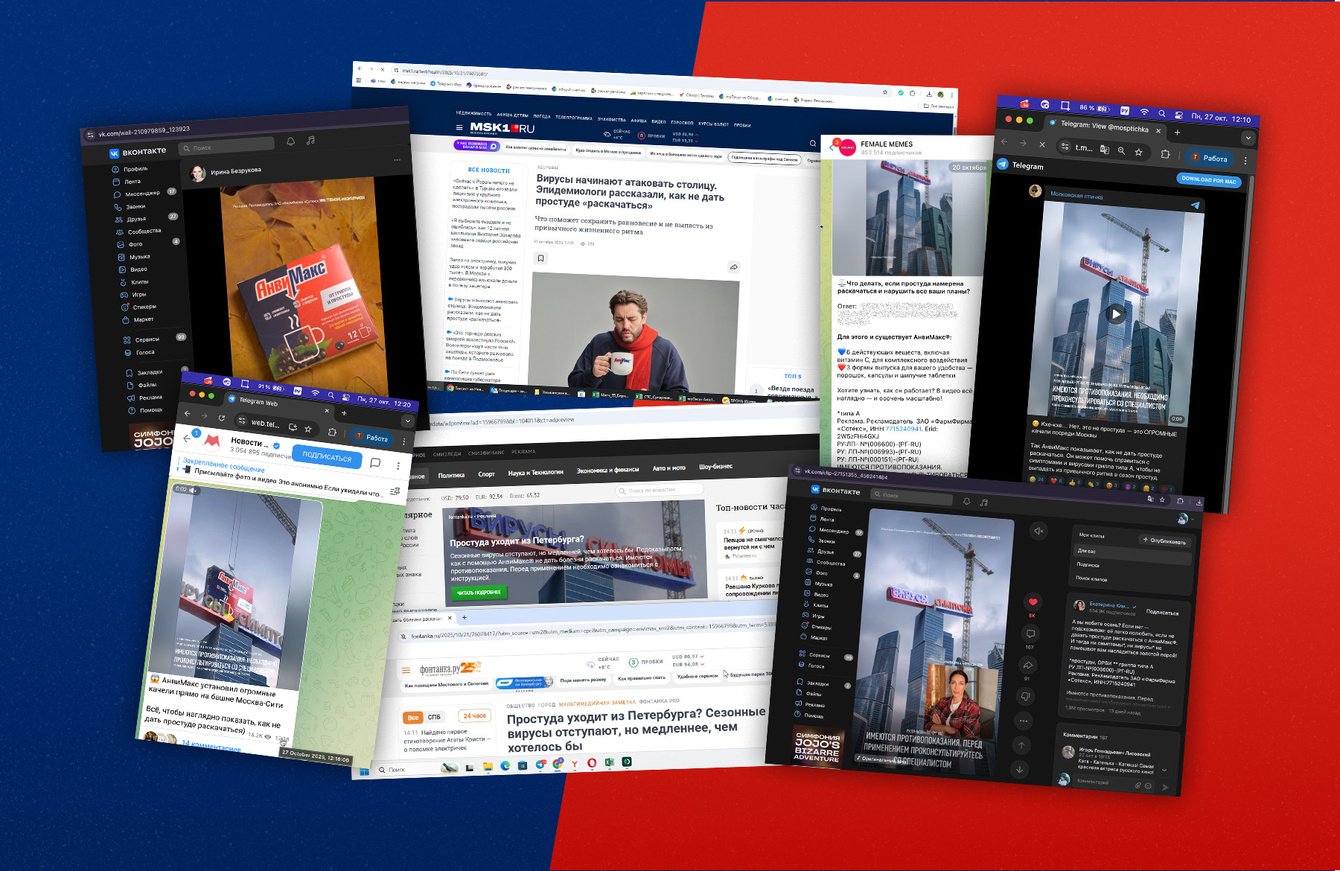The image size is (1340, 871).
Task: Open the hamburger menu on the MSK1.RU site
Action: pyautogui.click(x=460, y=128)
